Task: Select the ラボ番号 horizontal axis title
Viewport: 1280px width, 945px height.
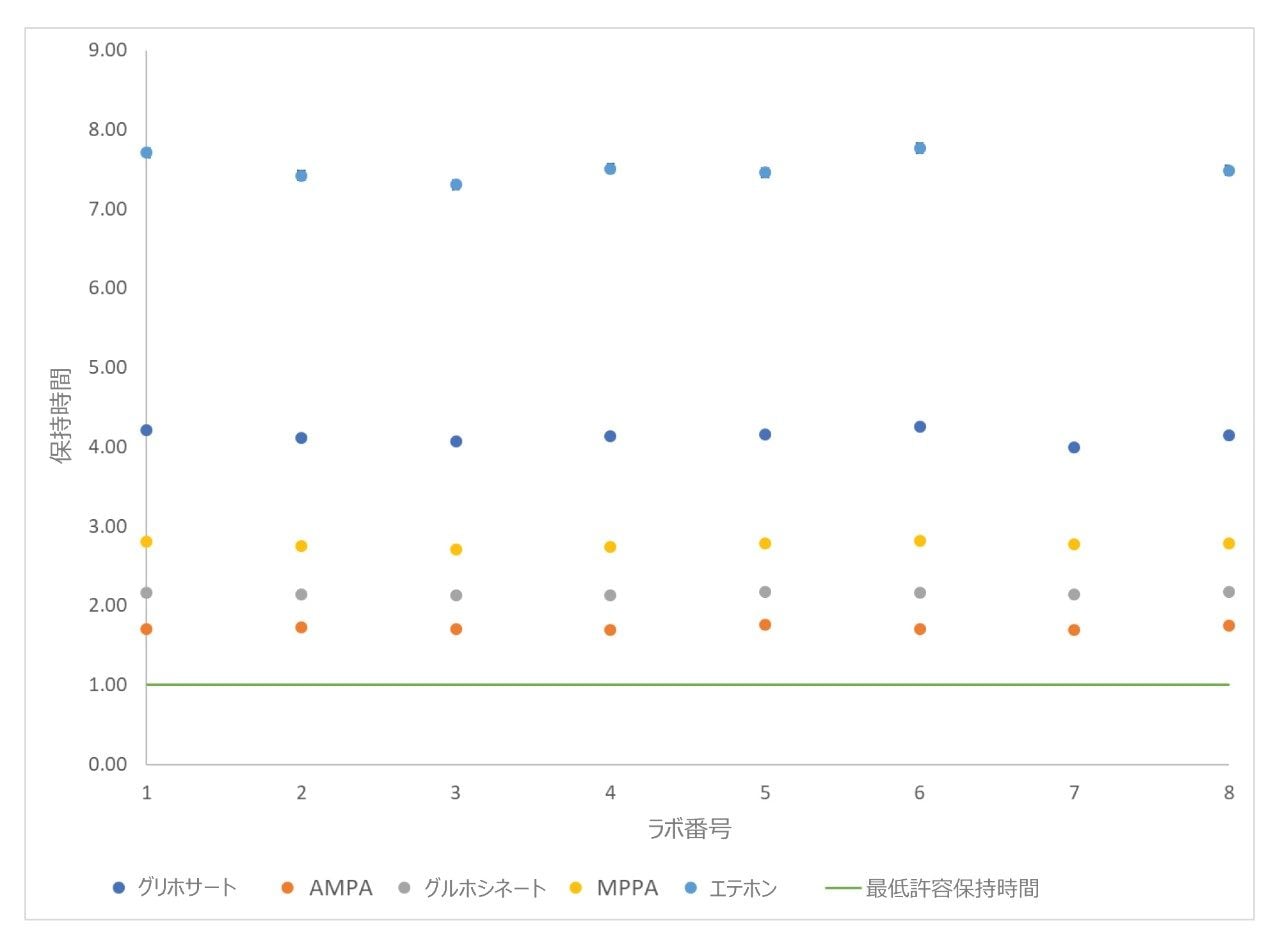Action: point(687,829)
